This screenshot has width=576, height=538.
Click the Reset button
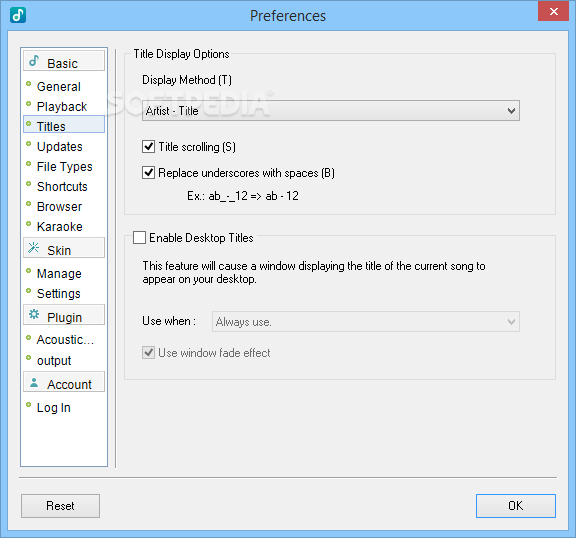[60, 506]
